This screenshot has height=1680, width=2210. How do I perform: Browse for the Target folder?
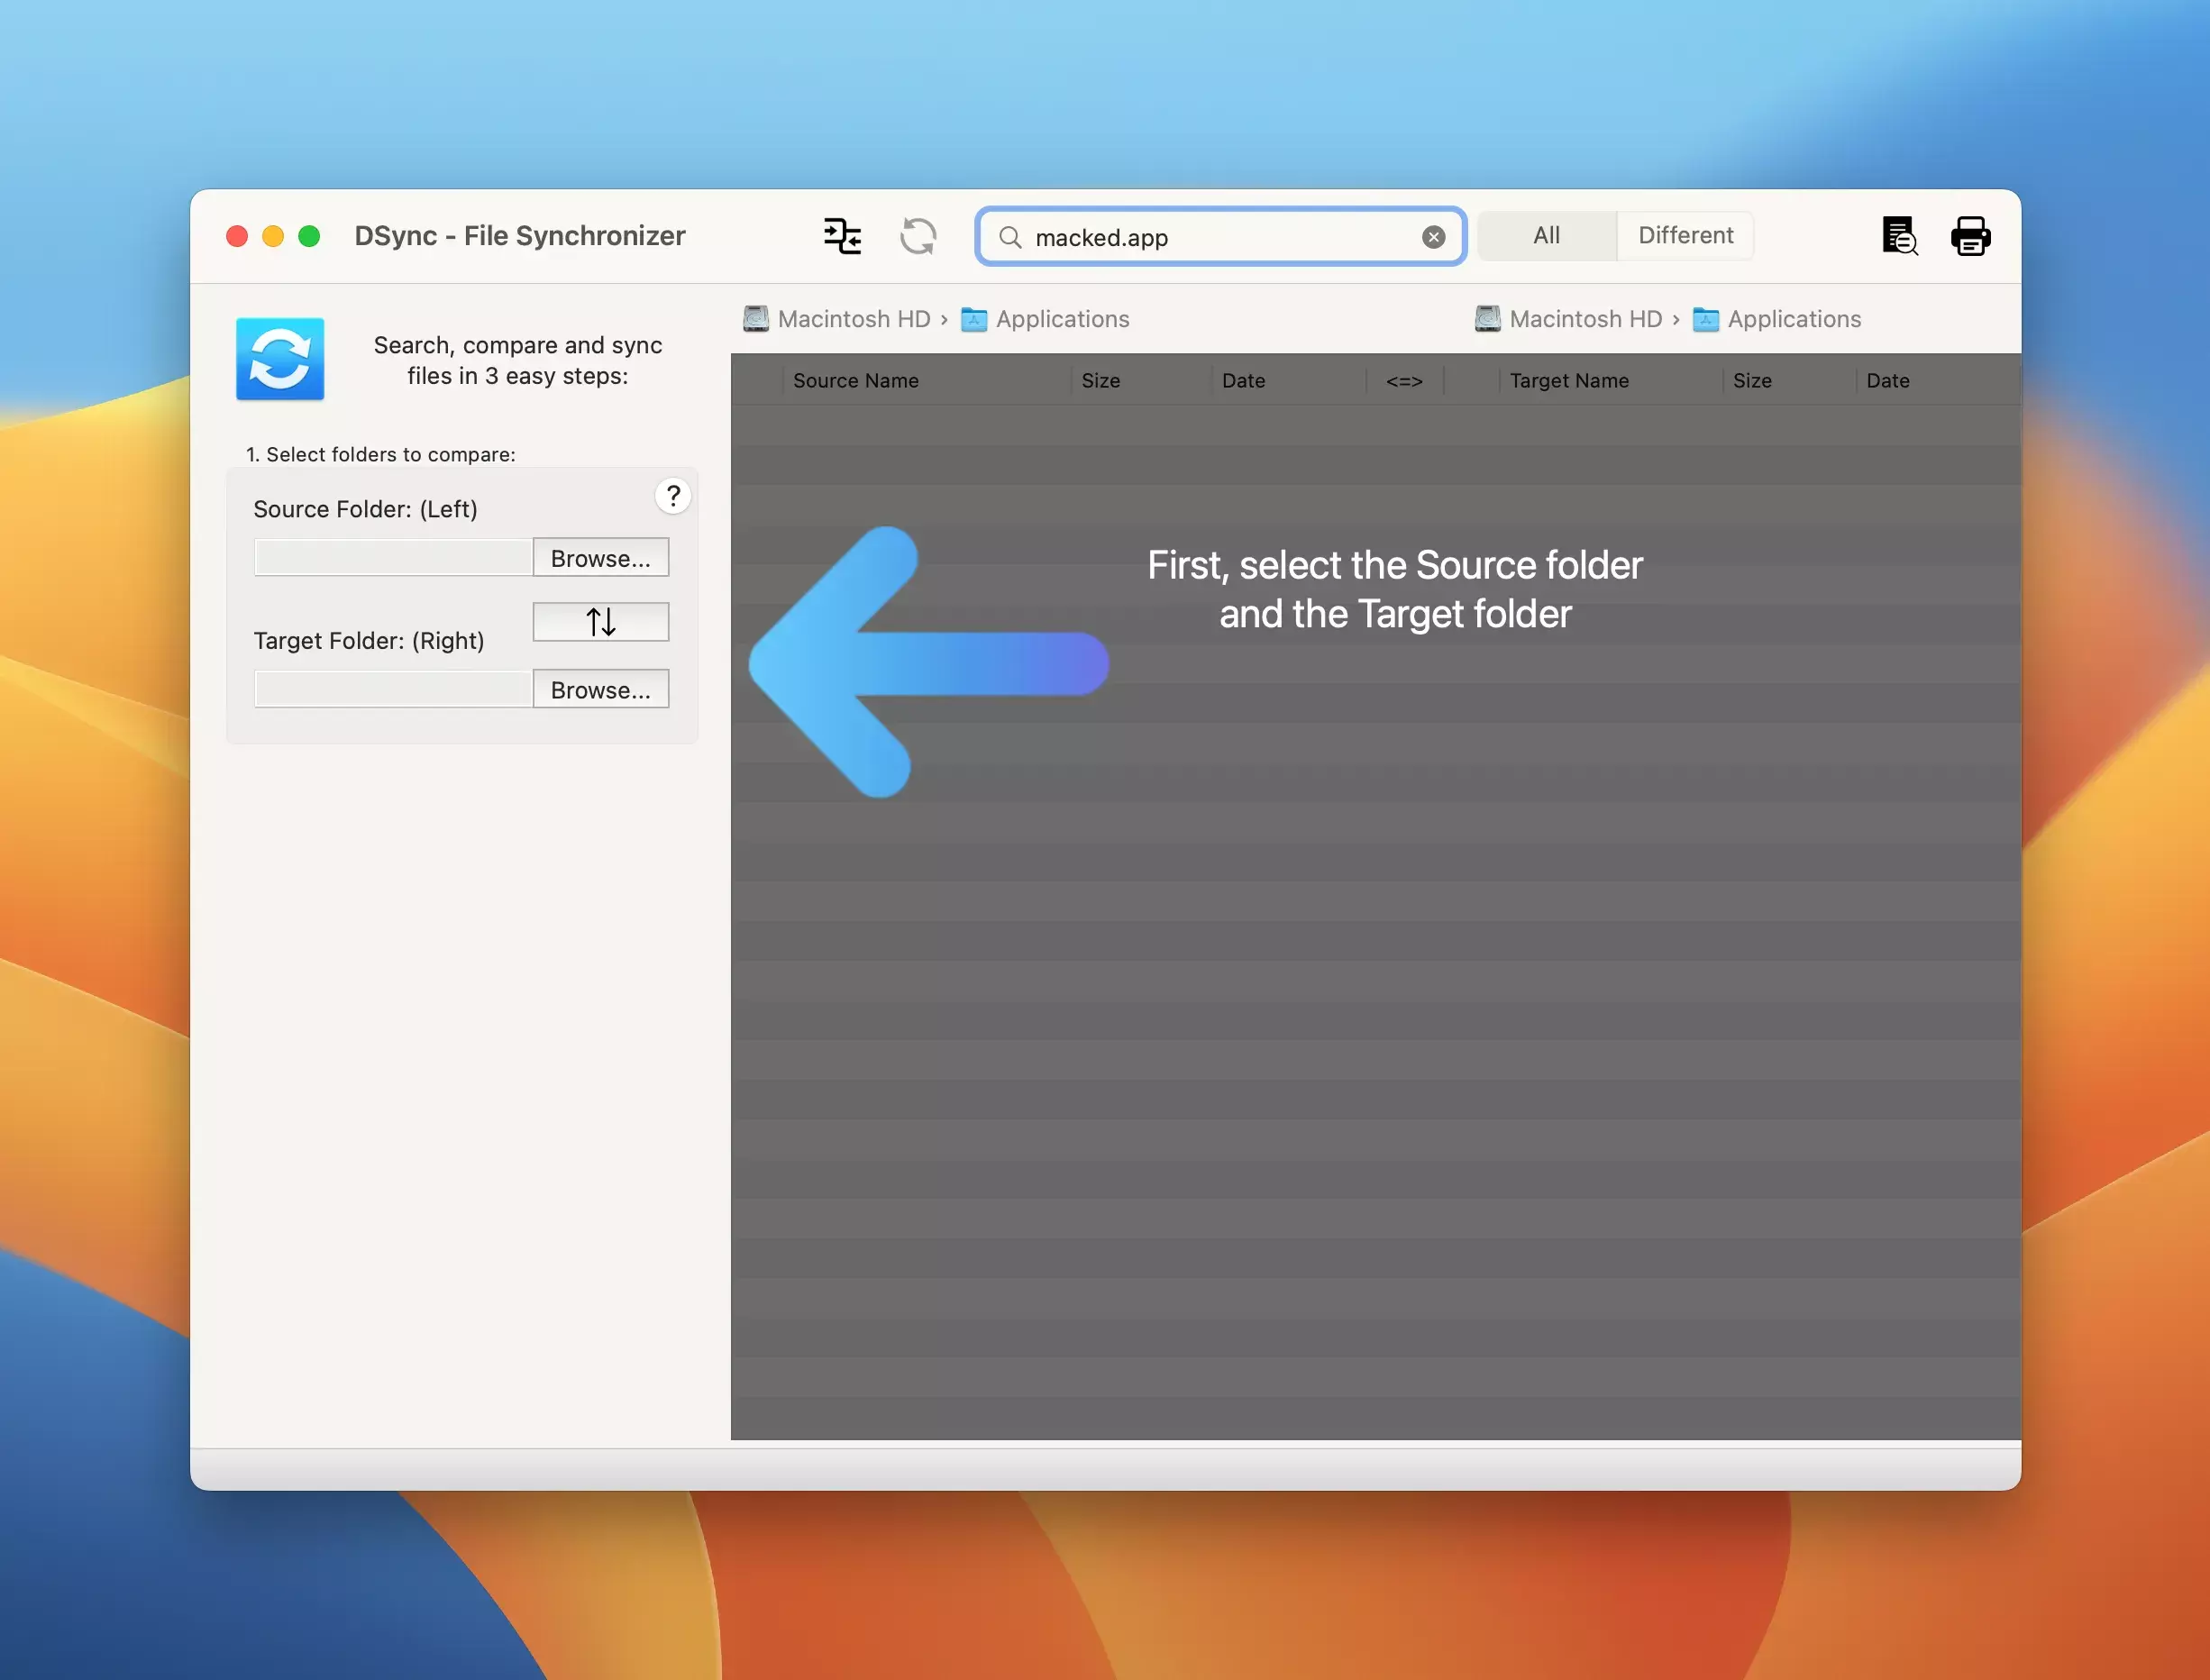pos(600,690)
